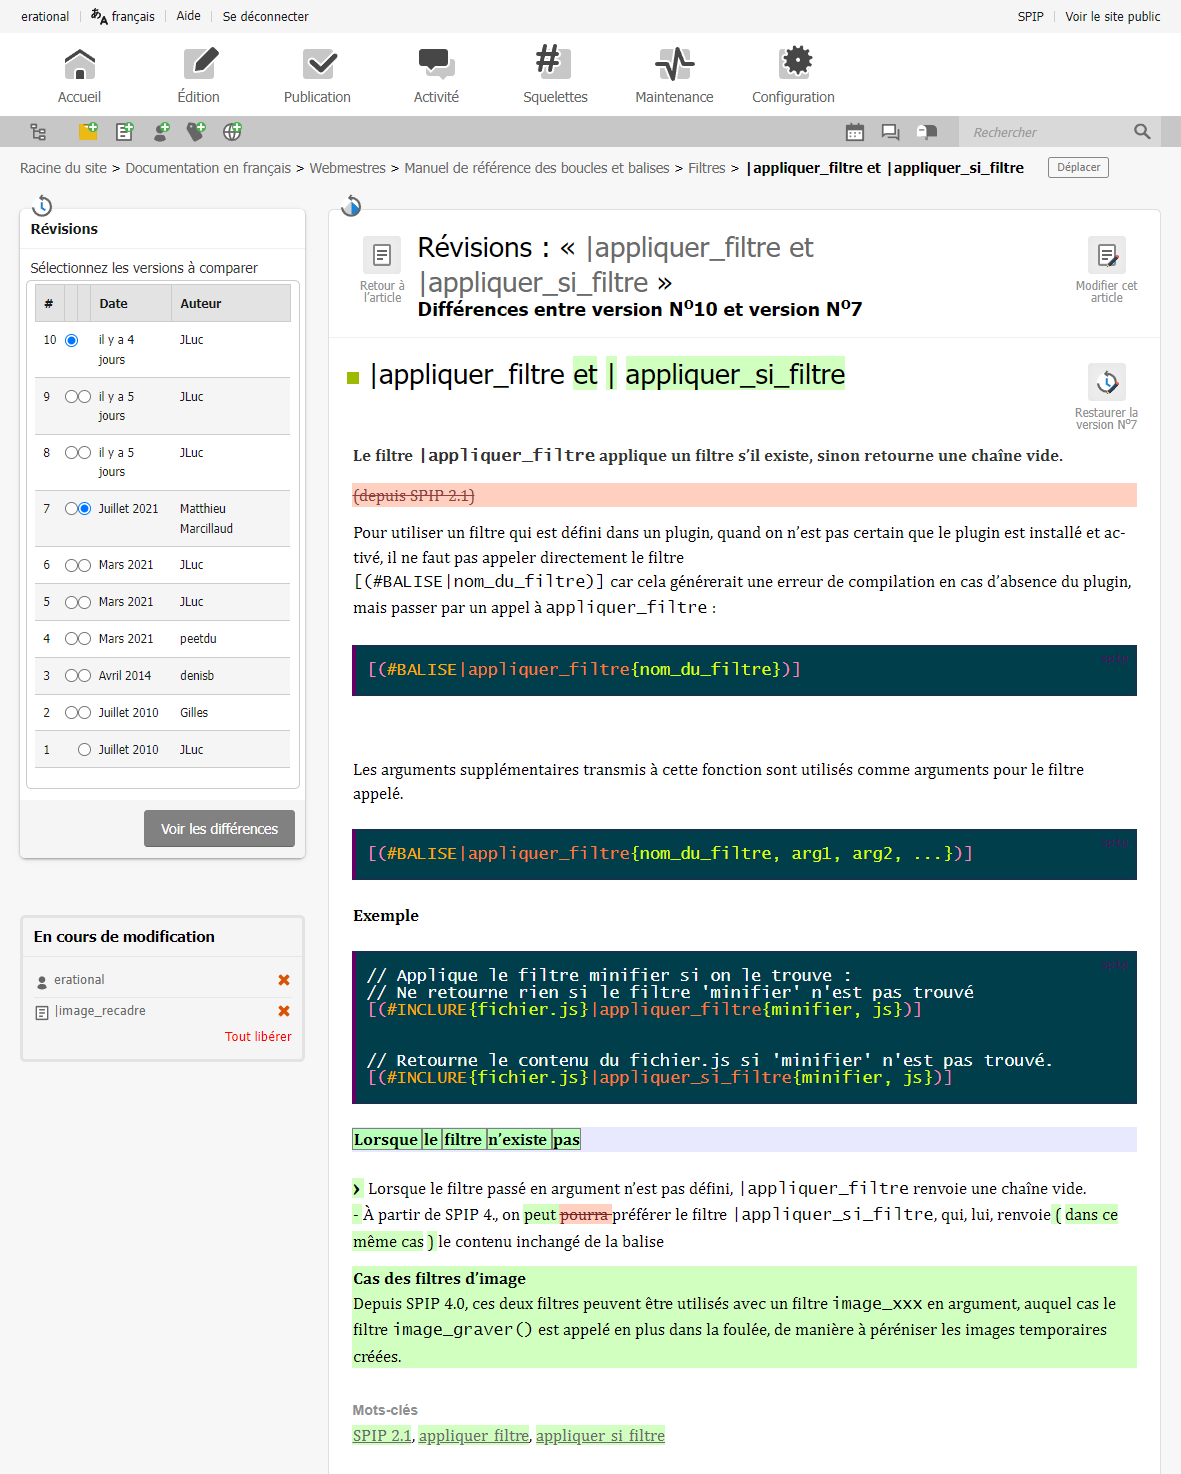Open the Publication menu
Screen dimensions: 1181x1474
click(x=317, y=75)
